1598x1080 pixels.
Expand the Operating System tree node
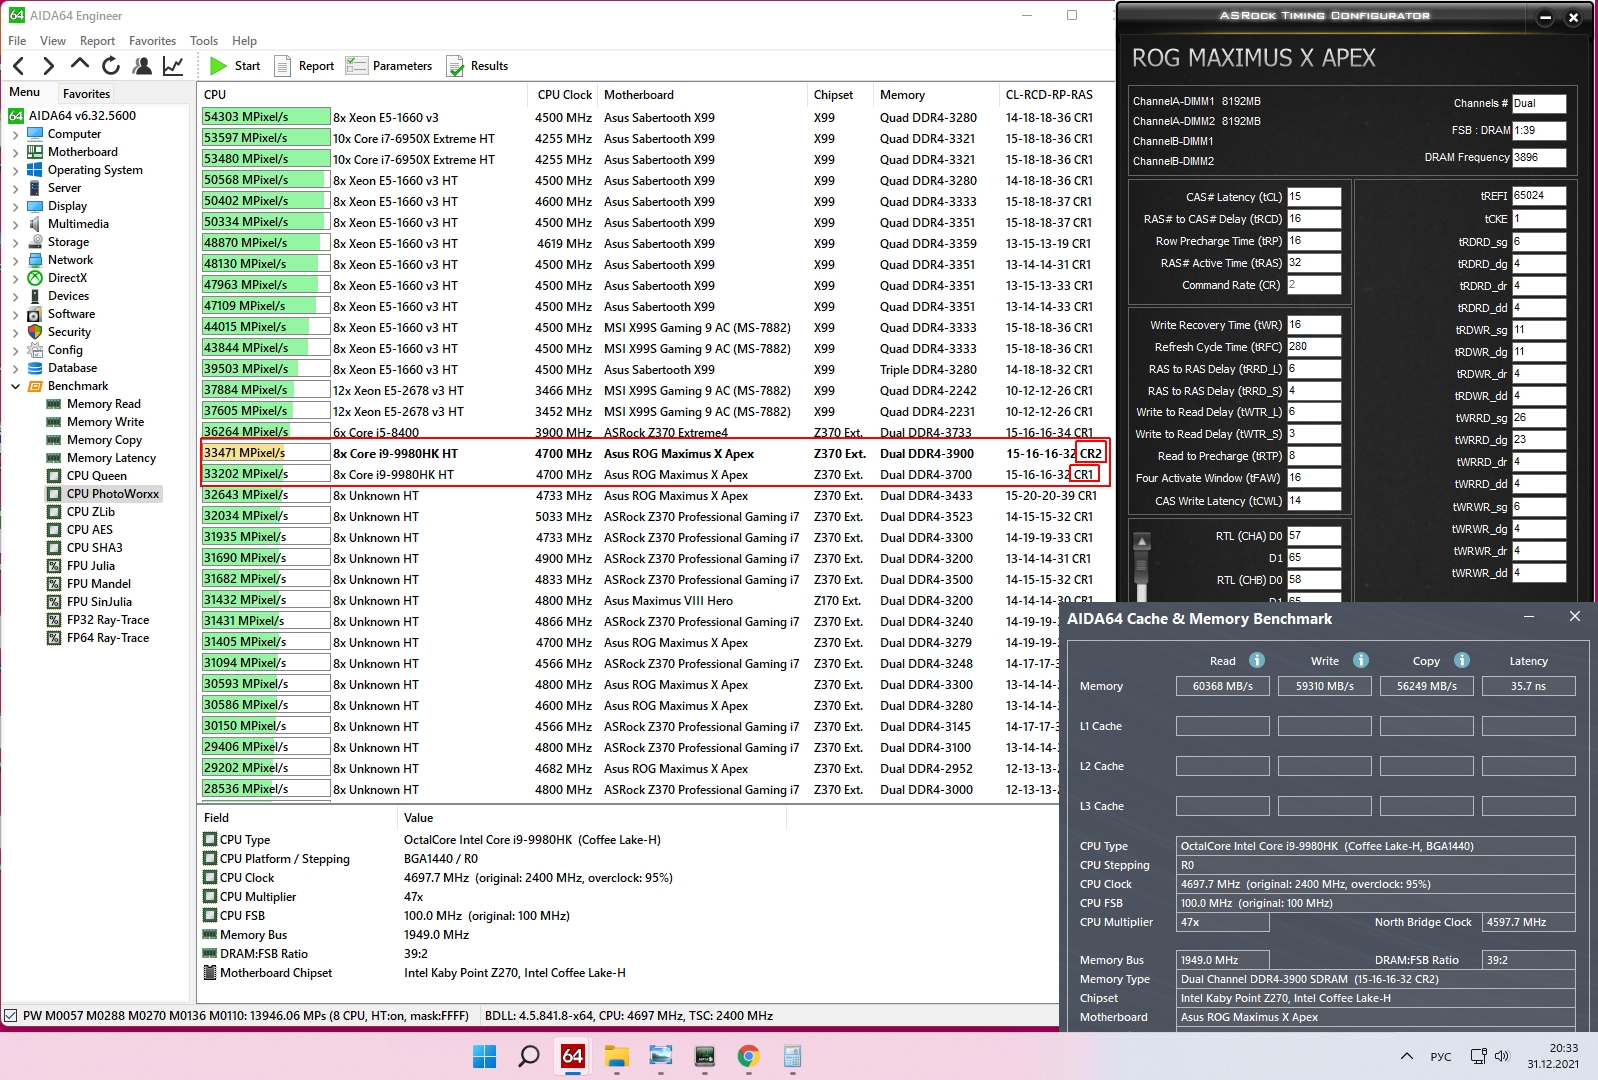[15, 170]
